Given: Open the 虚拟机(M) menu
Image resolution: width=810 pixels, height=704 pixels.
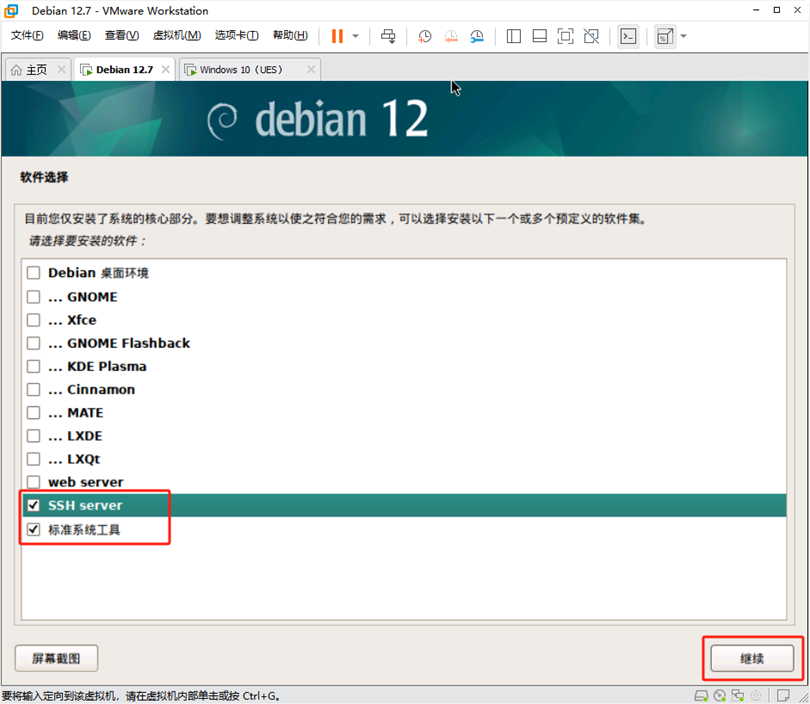Looking at the screenshot, I should click(177, 35).
